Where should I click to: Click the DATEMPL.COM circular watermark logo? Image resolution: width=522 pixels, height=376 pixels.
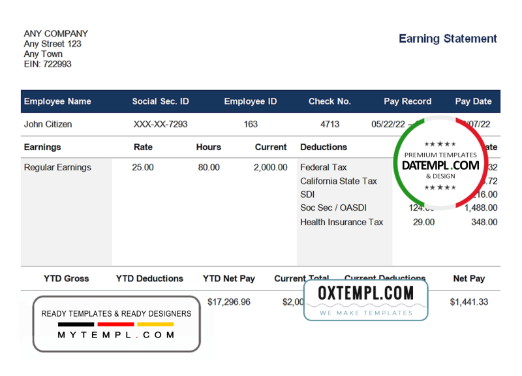click(x=440, y=163)
